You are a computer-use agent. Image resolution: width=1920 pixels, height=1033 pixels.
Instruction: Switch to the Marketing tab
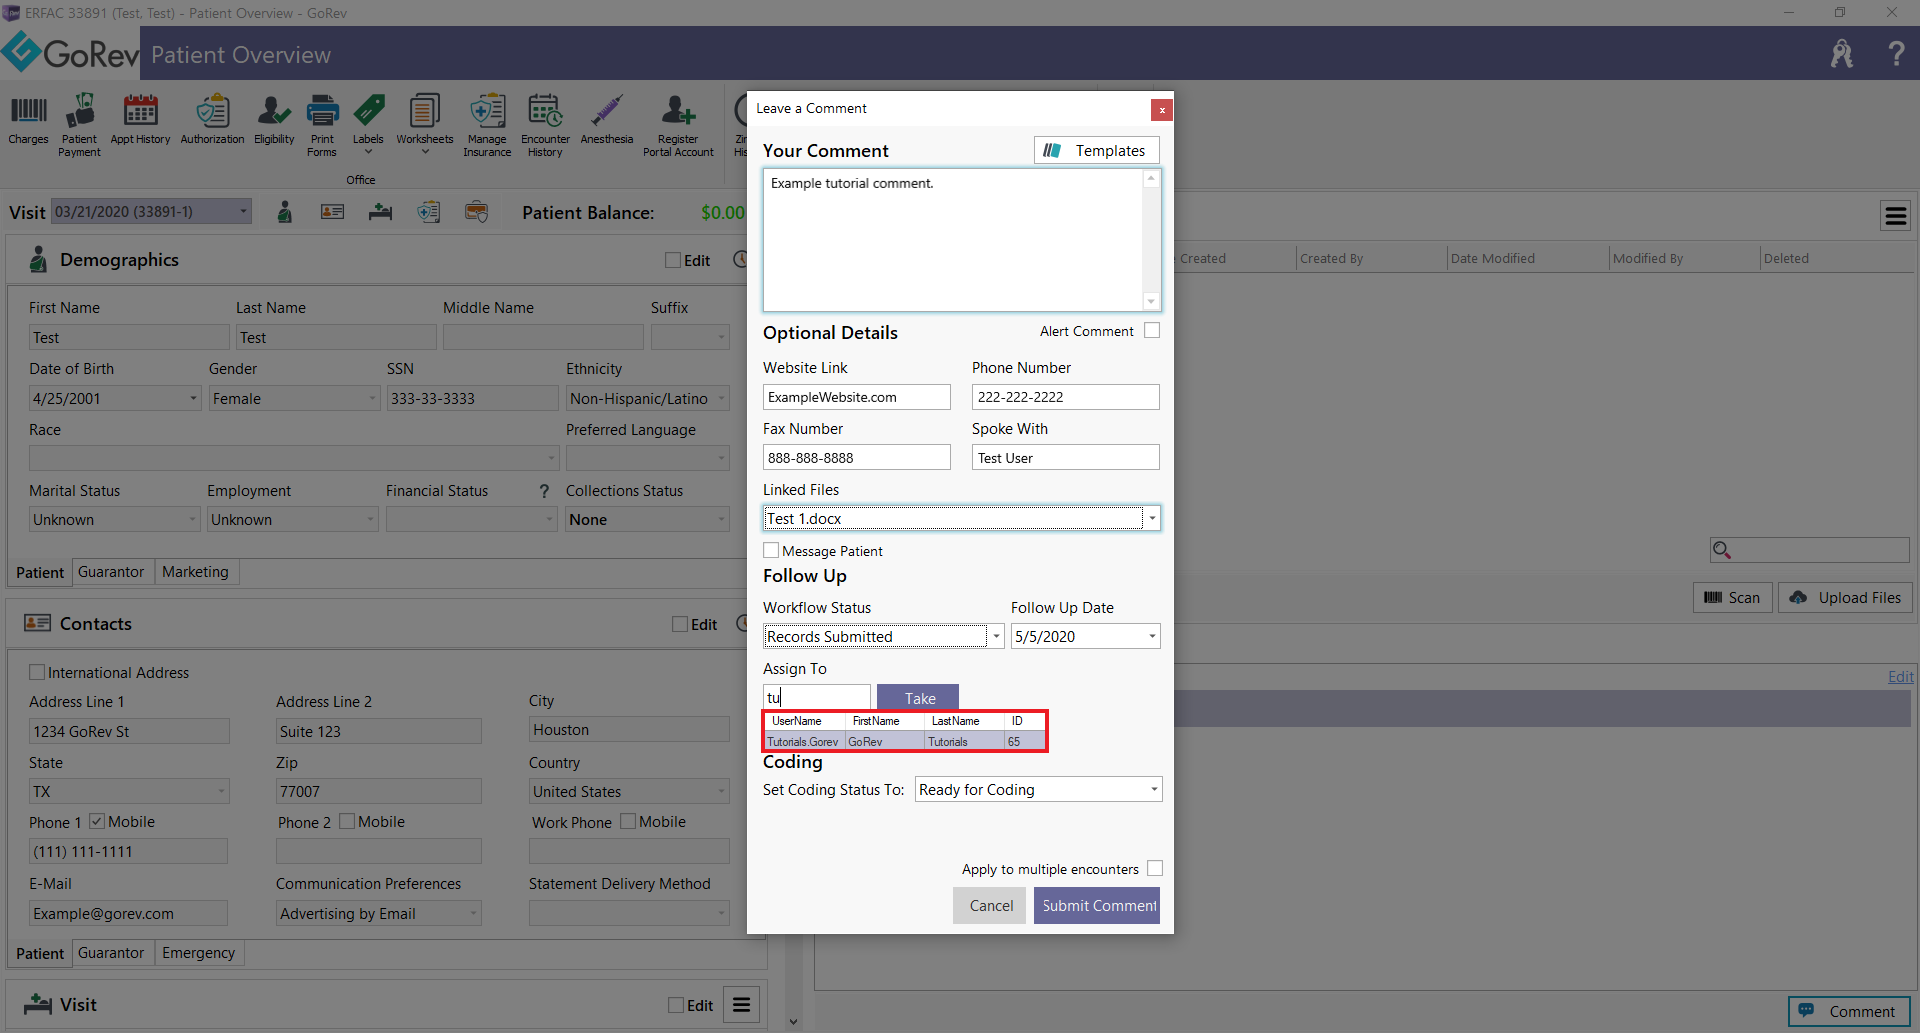pos(195,572)
